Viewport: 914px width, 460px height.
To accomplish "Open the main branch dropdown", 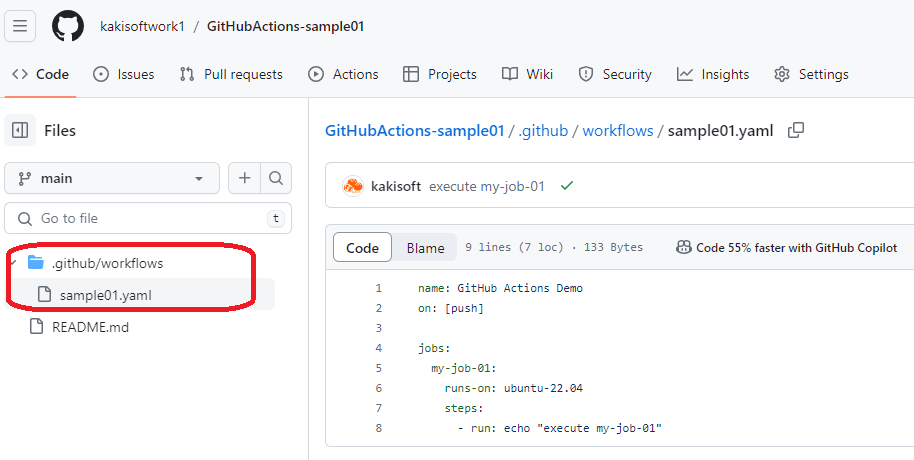I will point(112,178).
